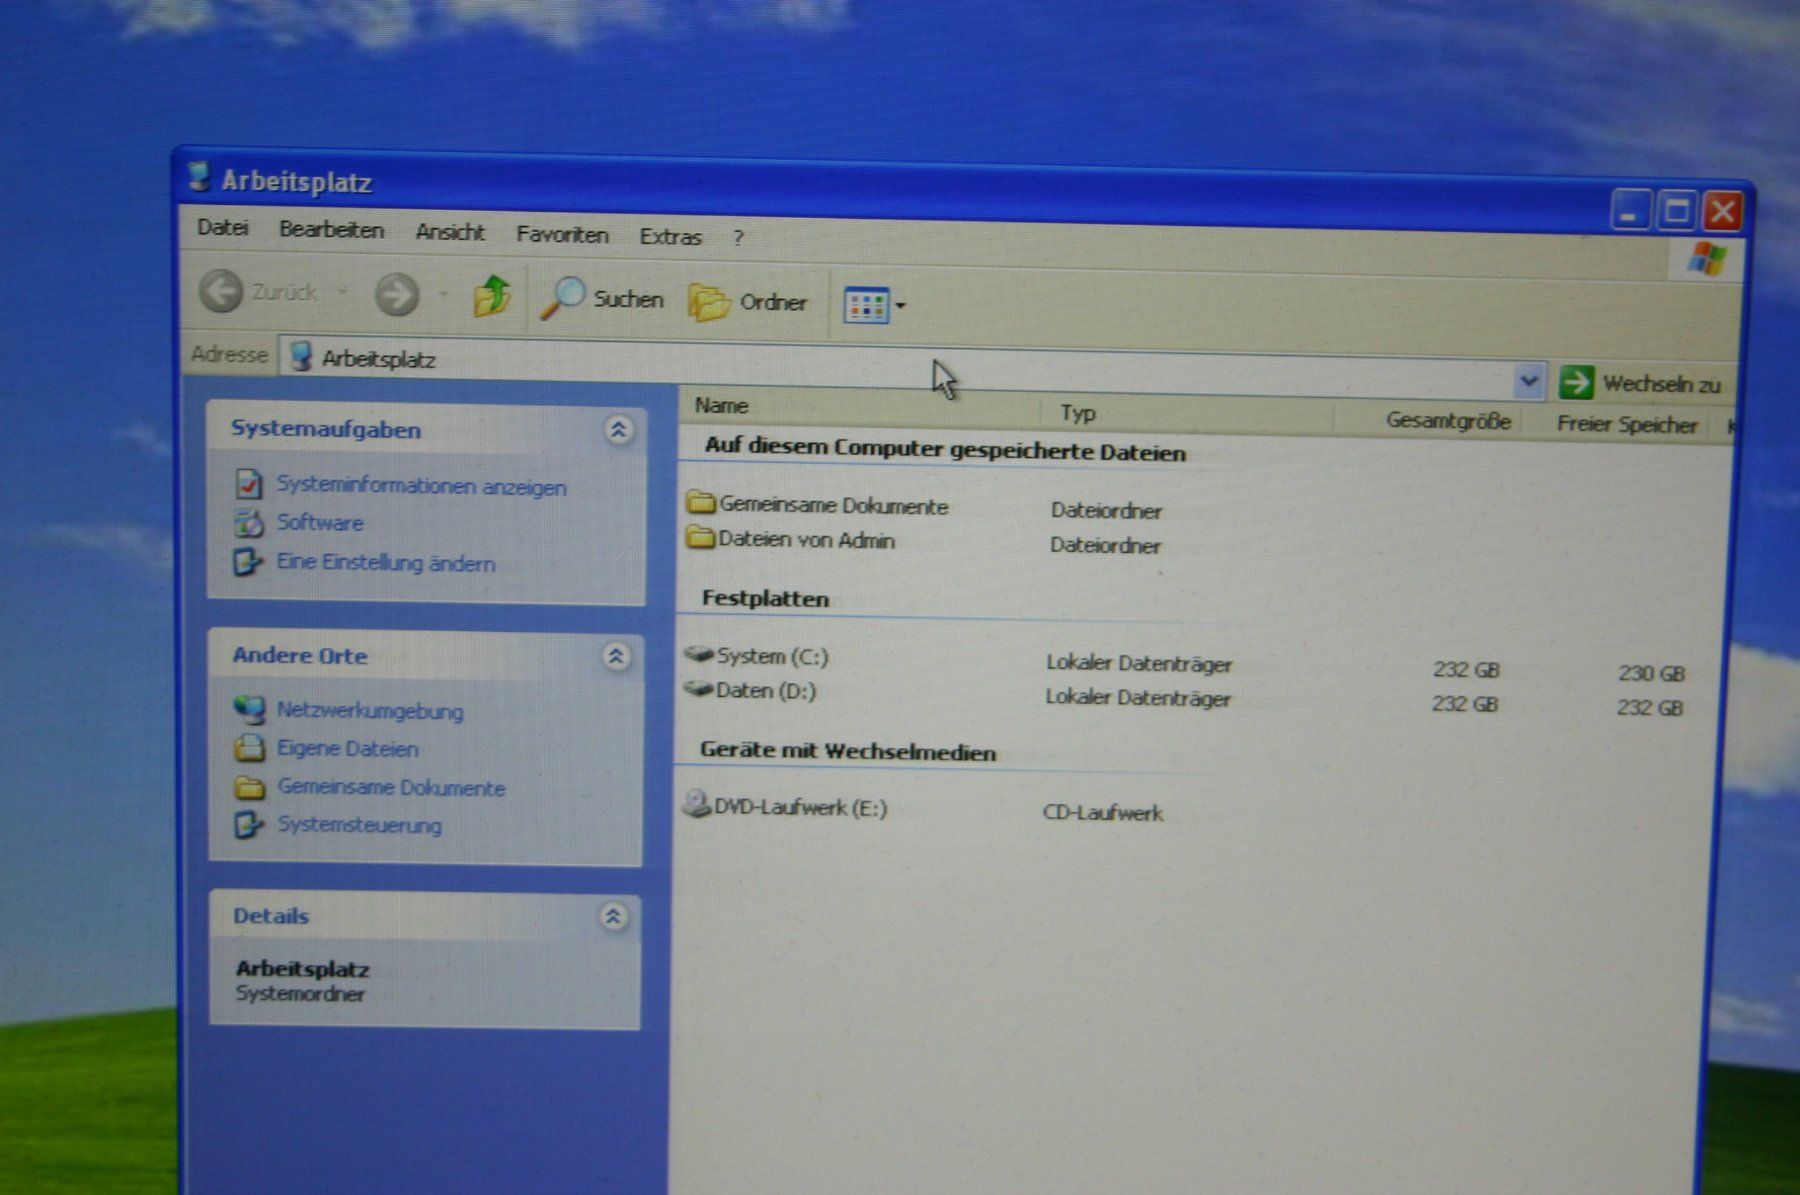Collapse the Details panel

coord(613,916)
